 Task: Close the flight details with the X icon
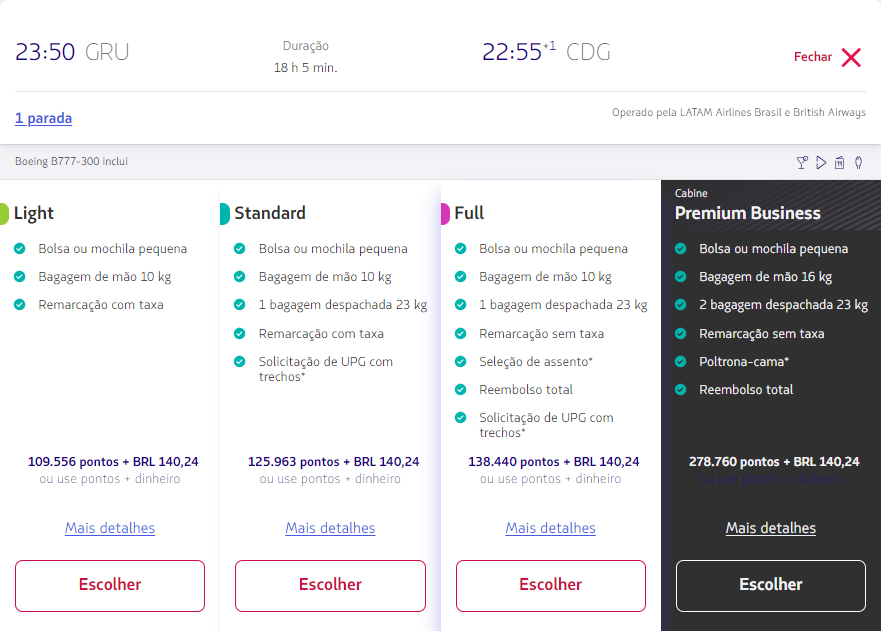click(x=851, y=57)
